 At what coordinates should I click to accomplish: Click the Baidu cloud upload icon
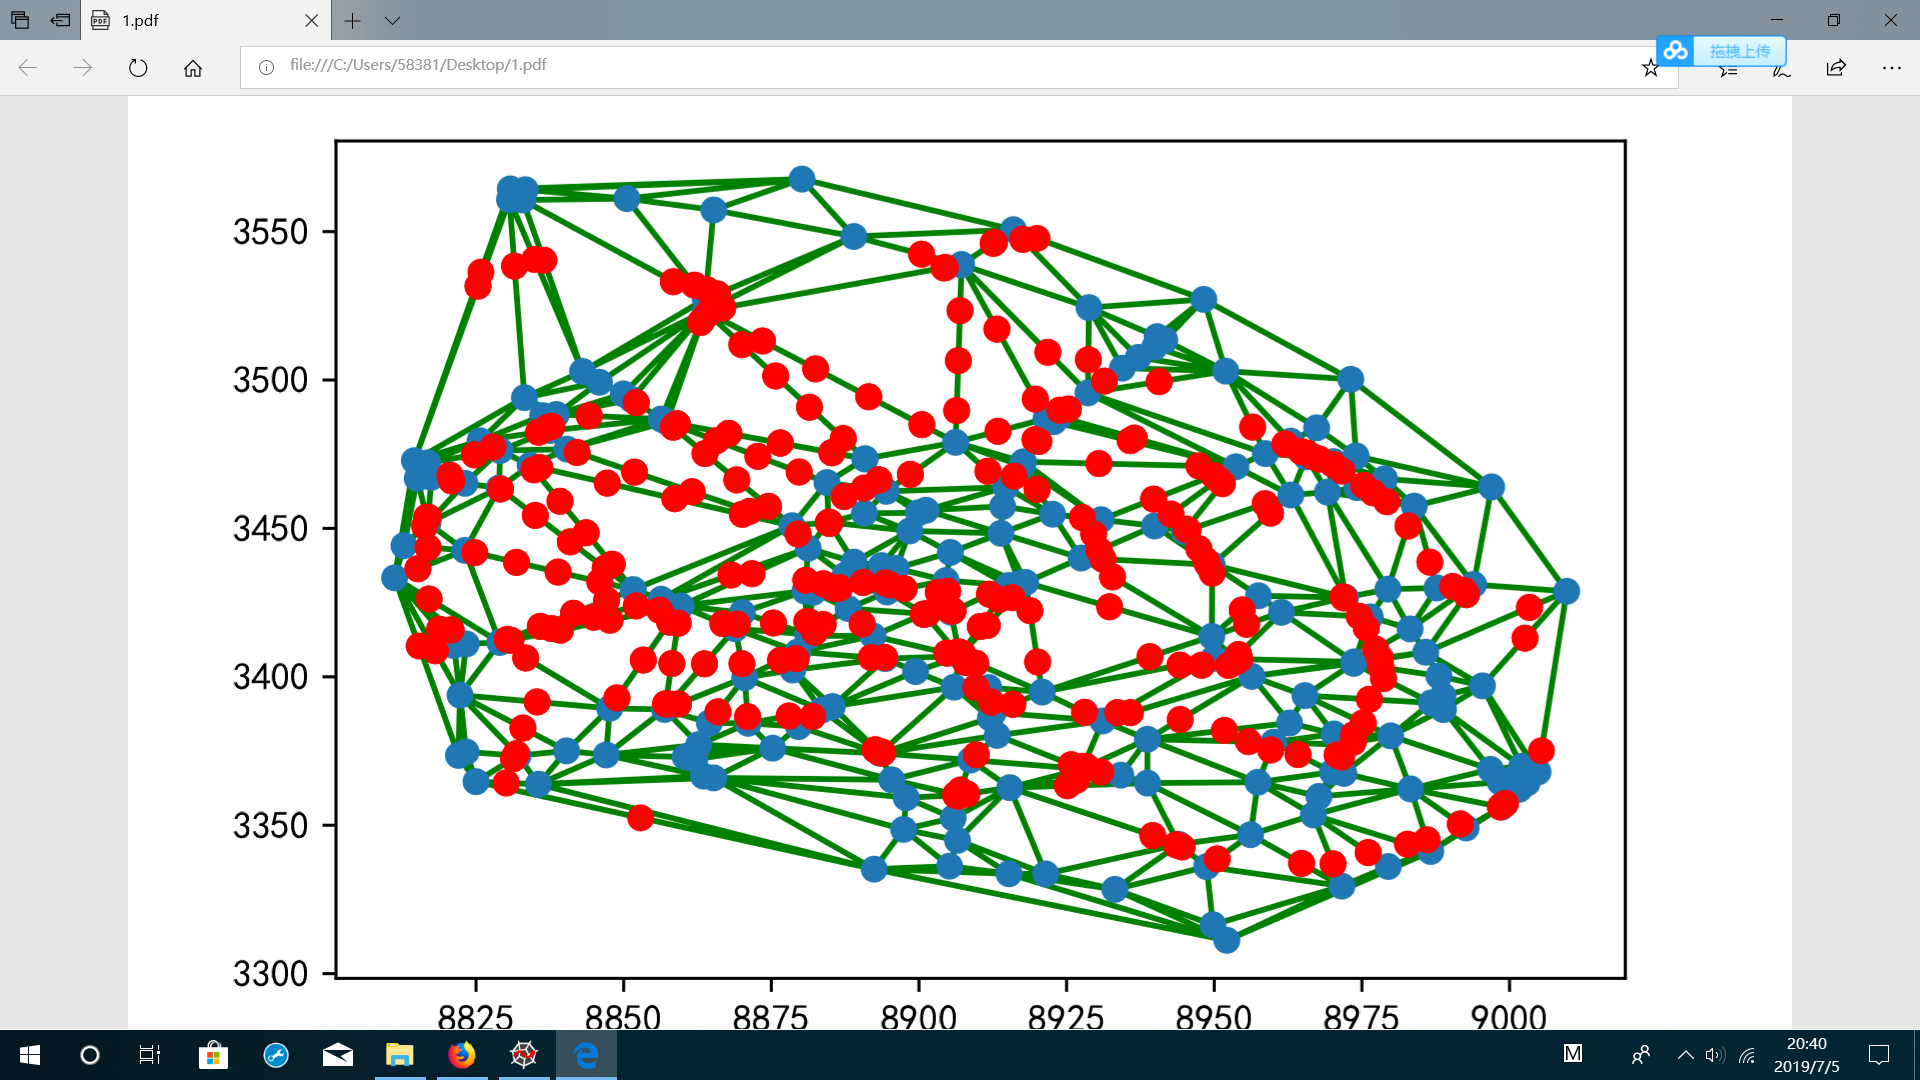tap(1676, 50)
